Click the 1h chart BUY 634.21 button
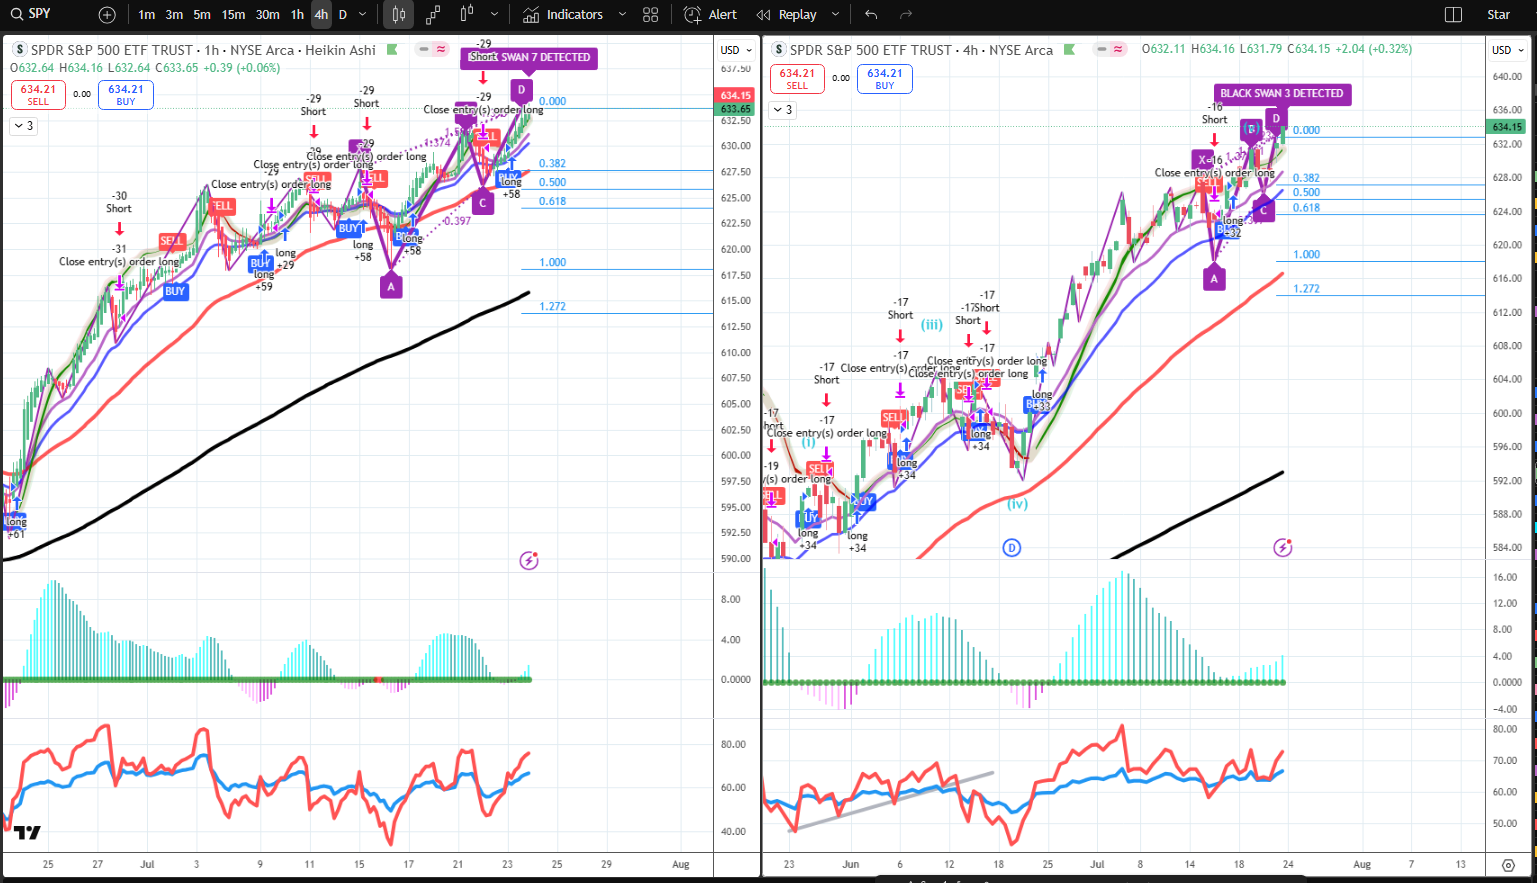This screenshot has height=883, width=1537. click(x=126, y=95)
